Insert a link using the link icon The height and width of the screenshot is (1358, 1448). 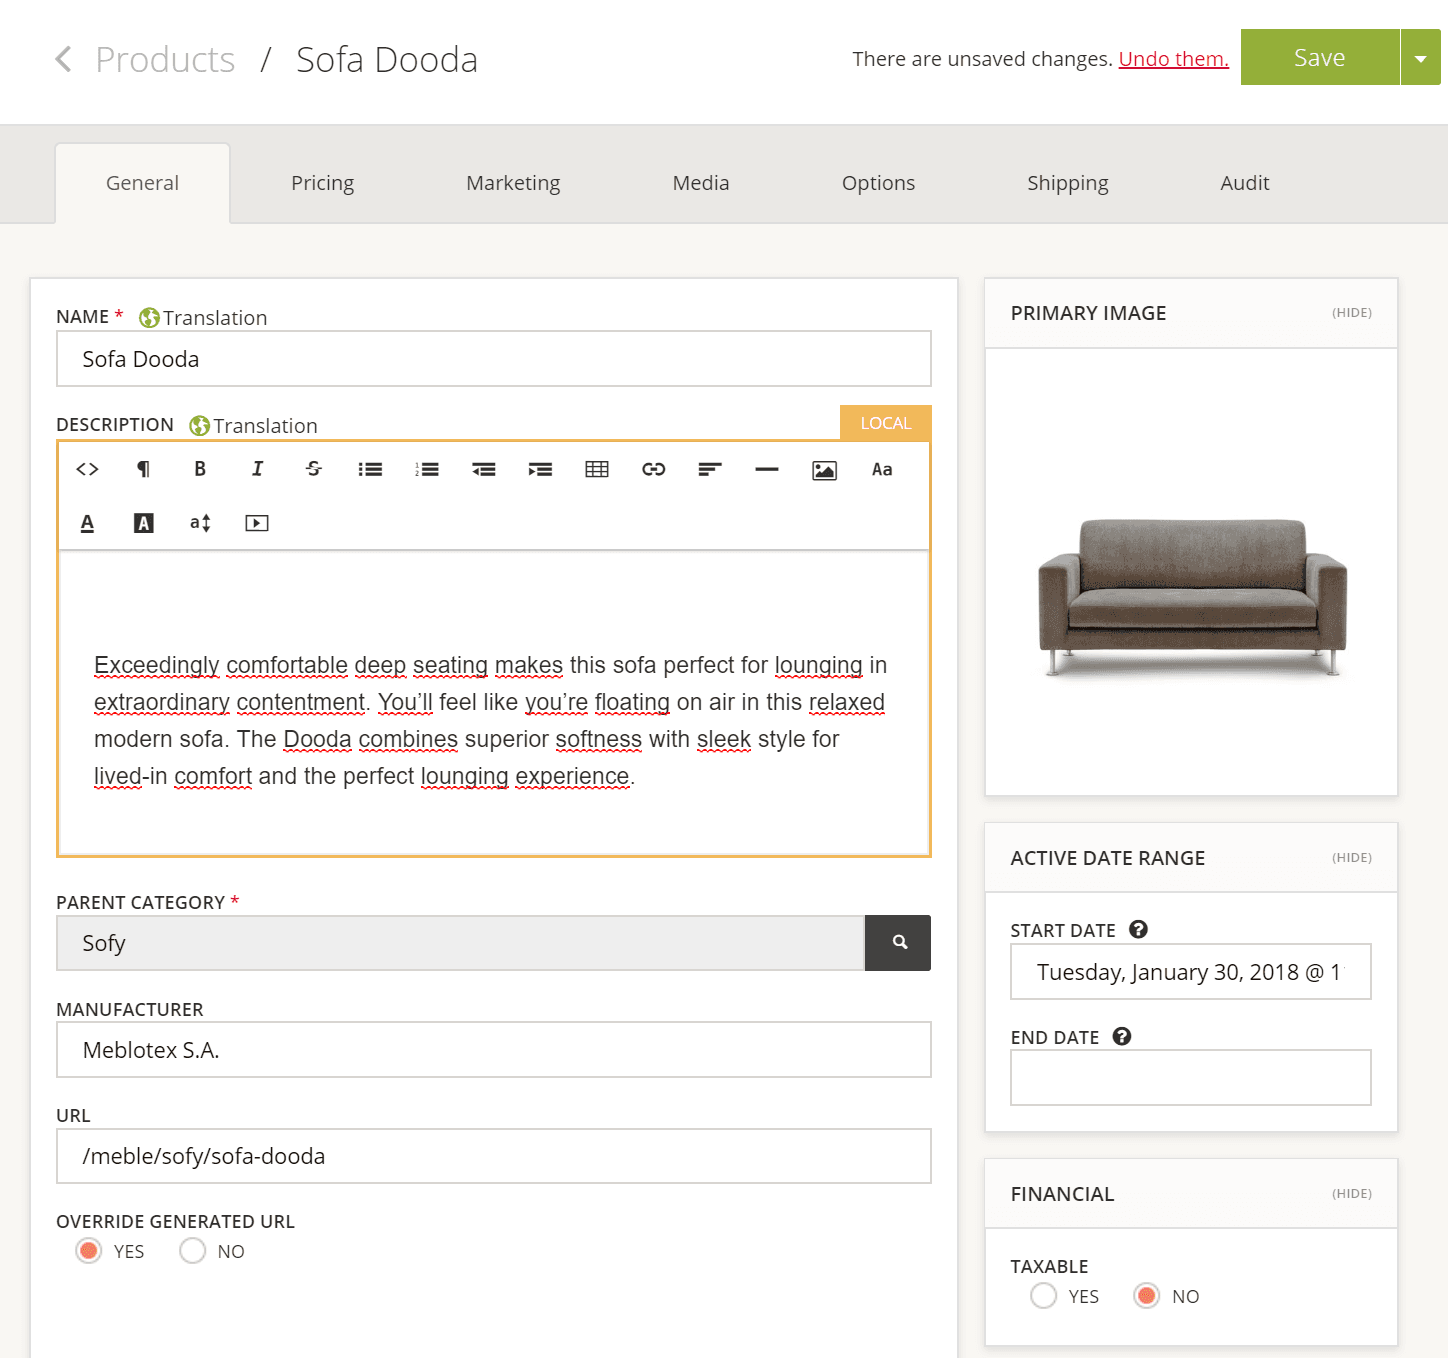654,469
